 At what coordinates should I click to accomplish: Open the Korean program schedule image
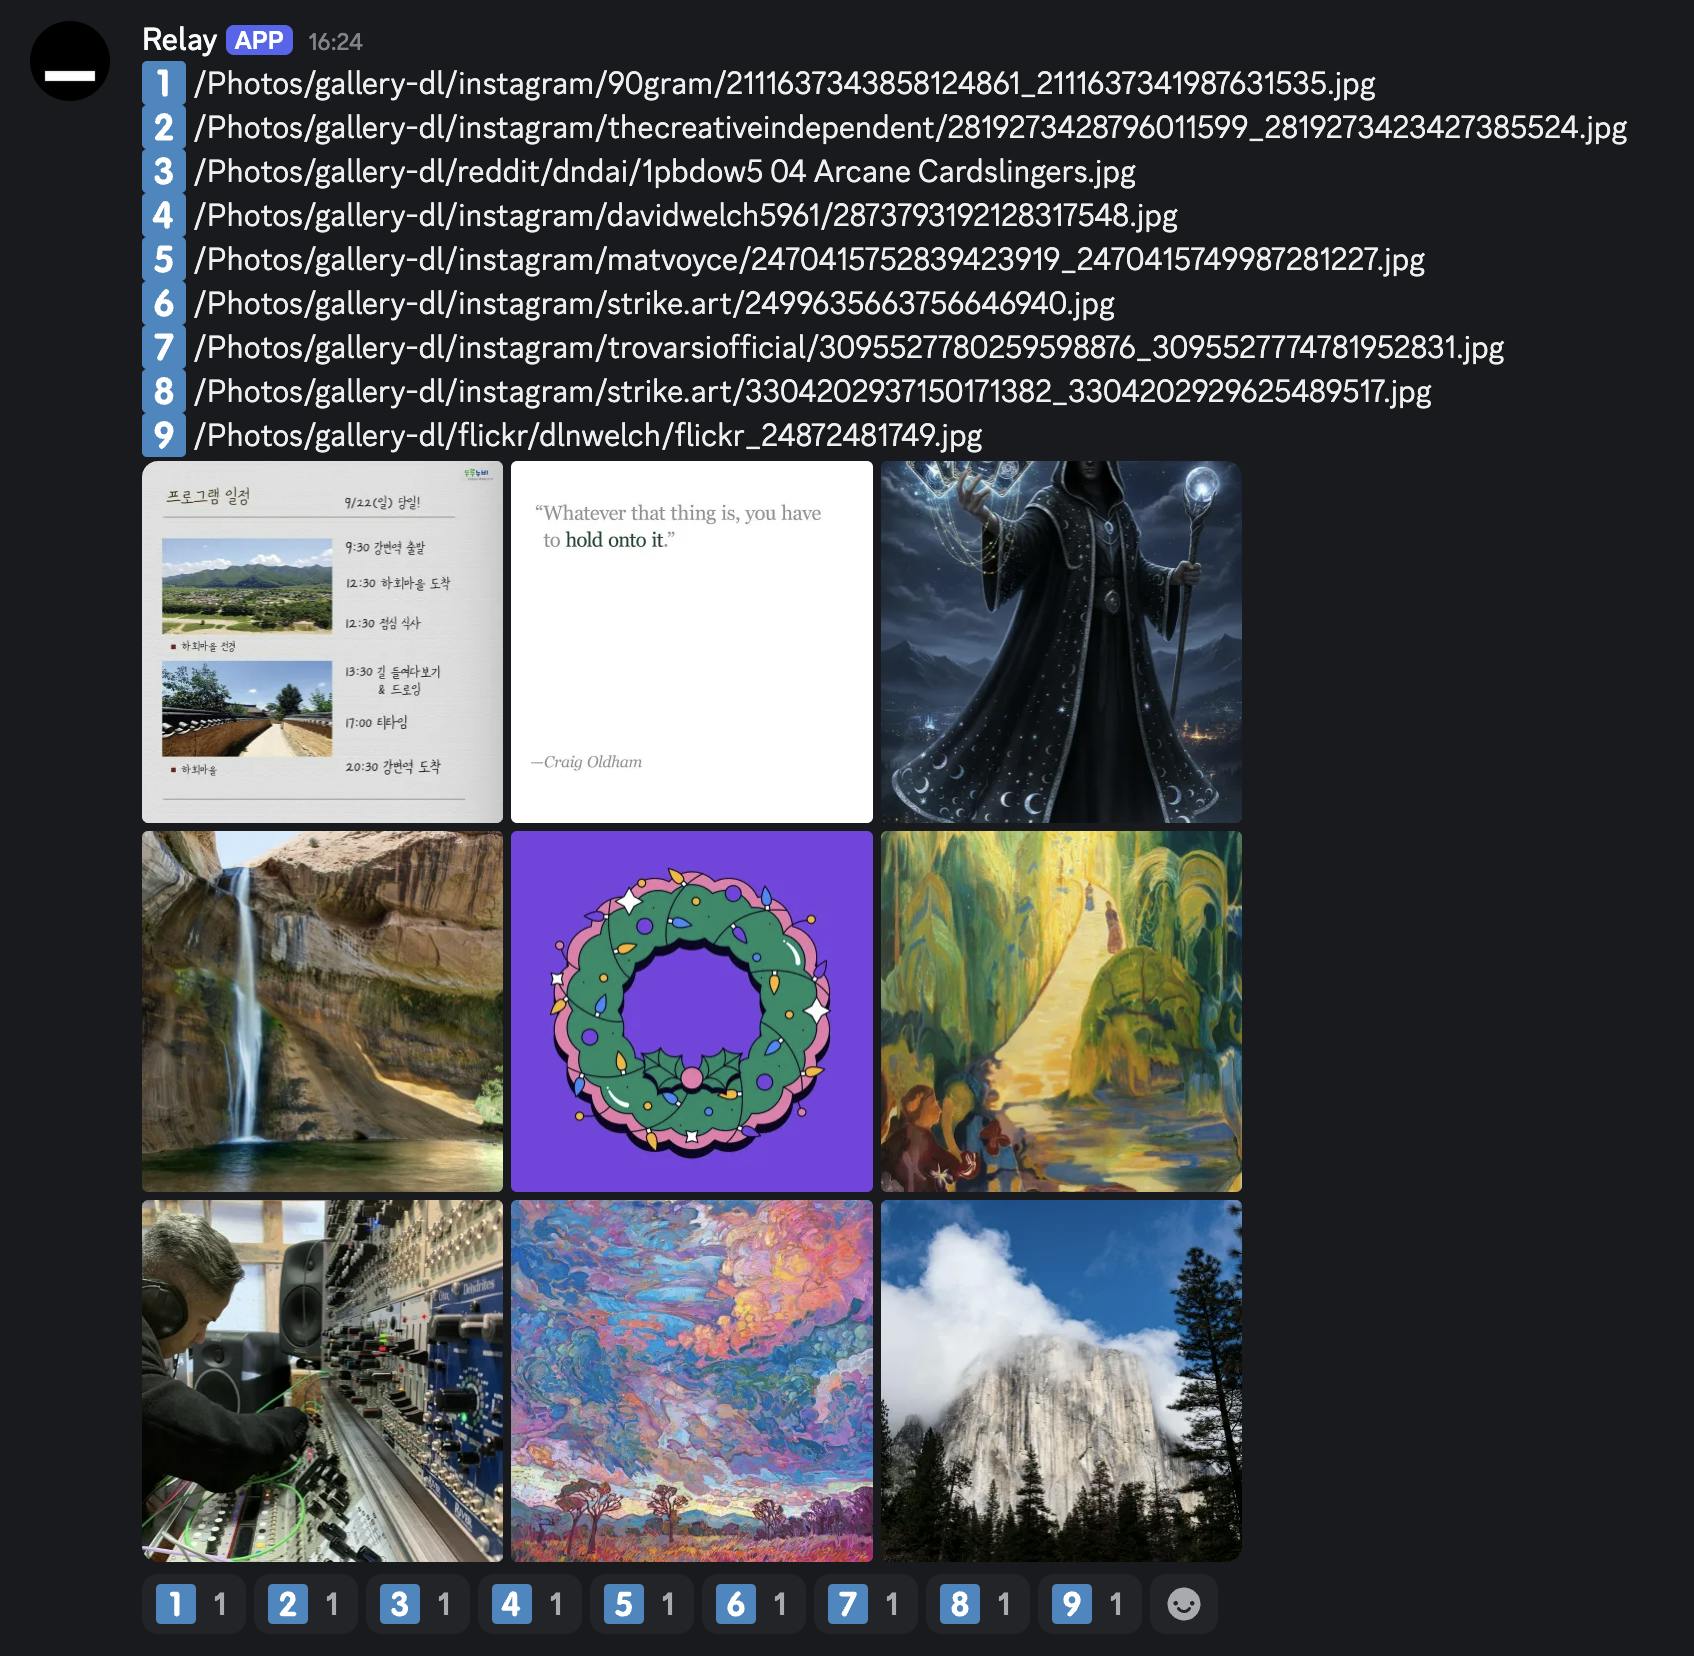[322, 642]
